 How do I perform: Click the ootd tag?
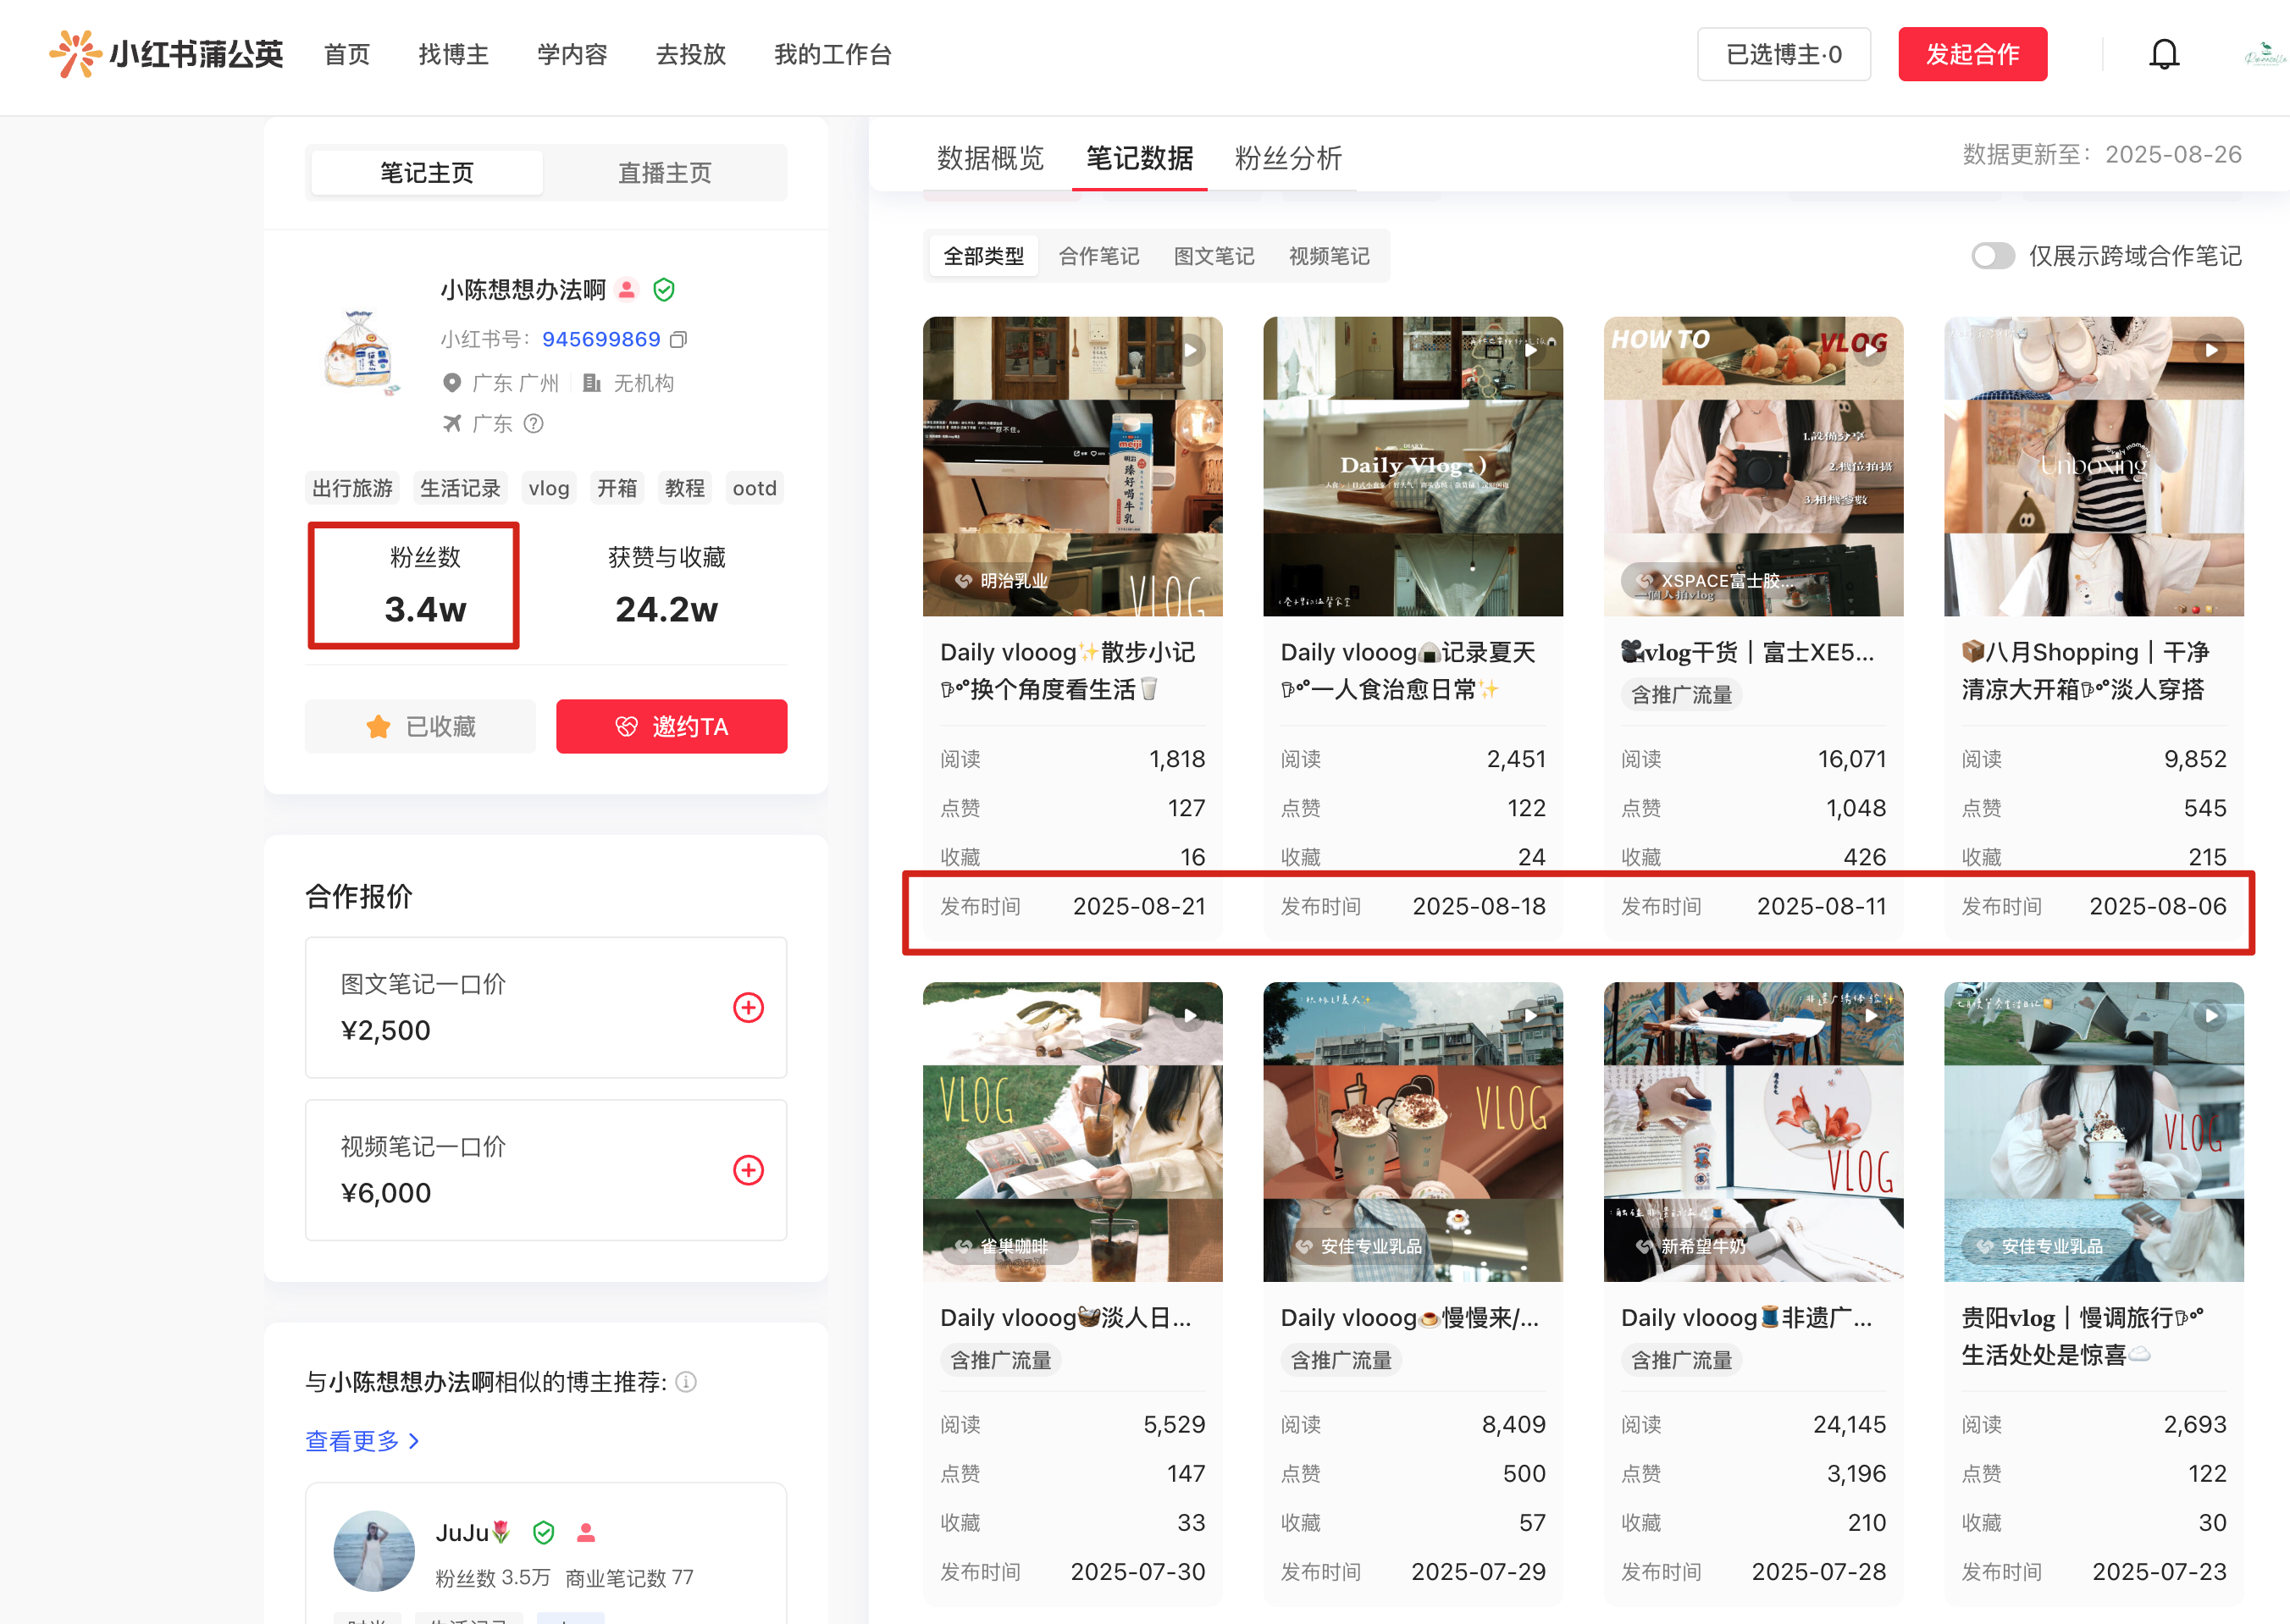[754, 488]
